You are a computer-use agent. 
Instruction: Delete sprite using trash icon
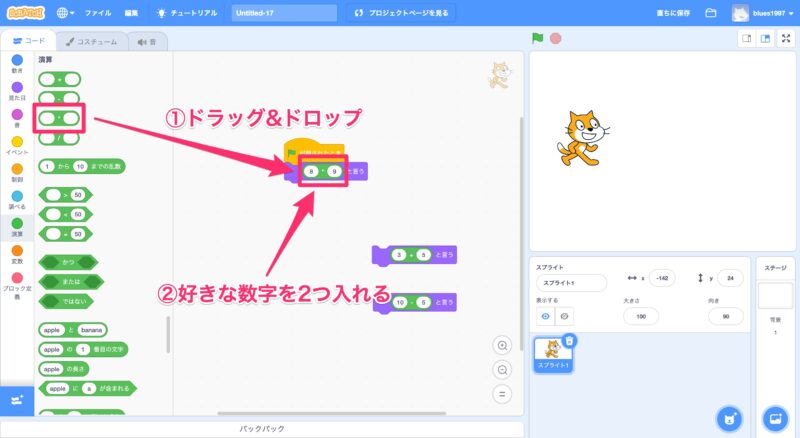pyautogui.click(x=569, y=340)
